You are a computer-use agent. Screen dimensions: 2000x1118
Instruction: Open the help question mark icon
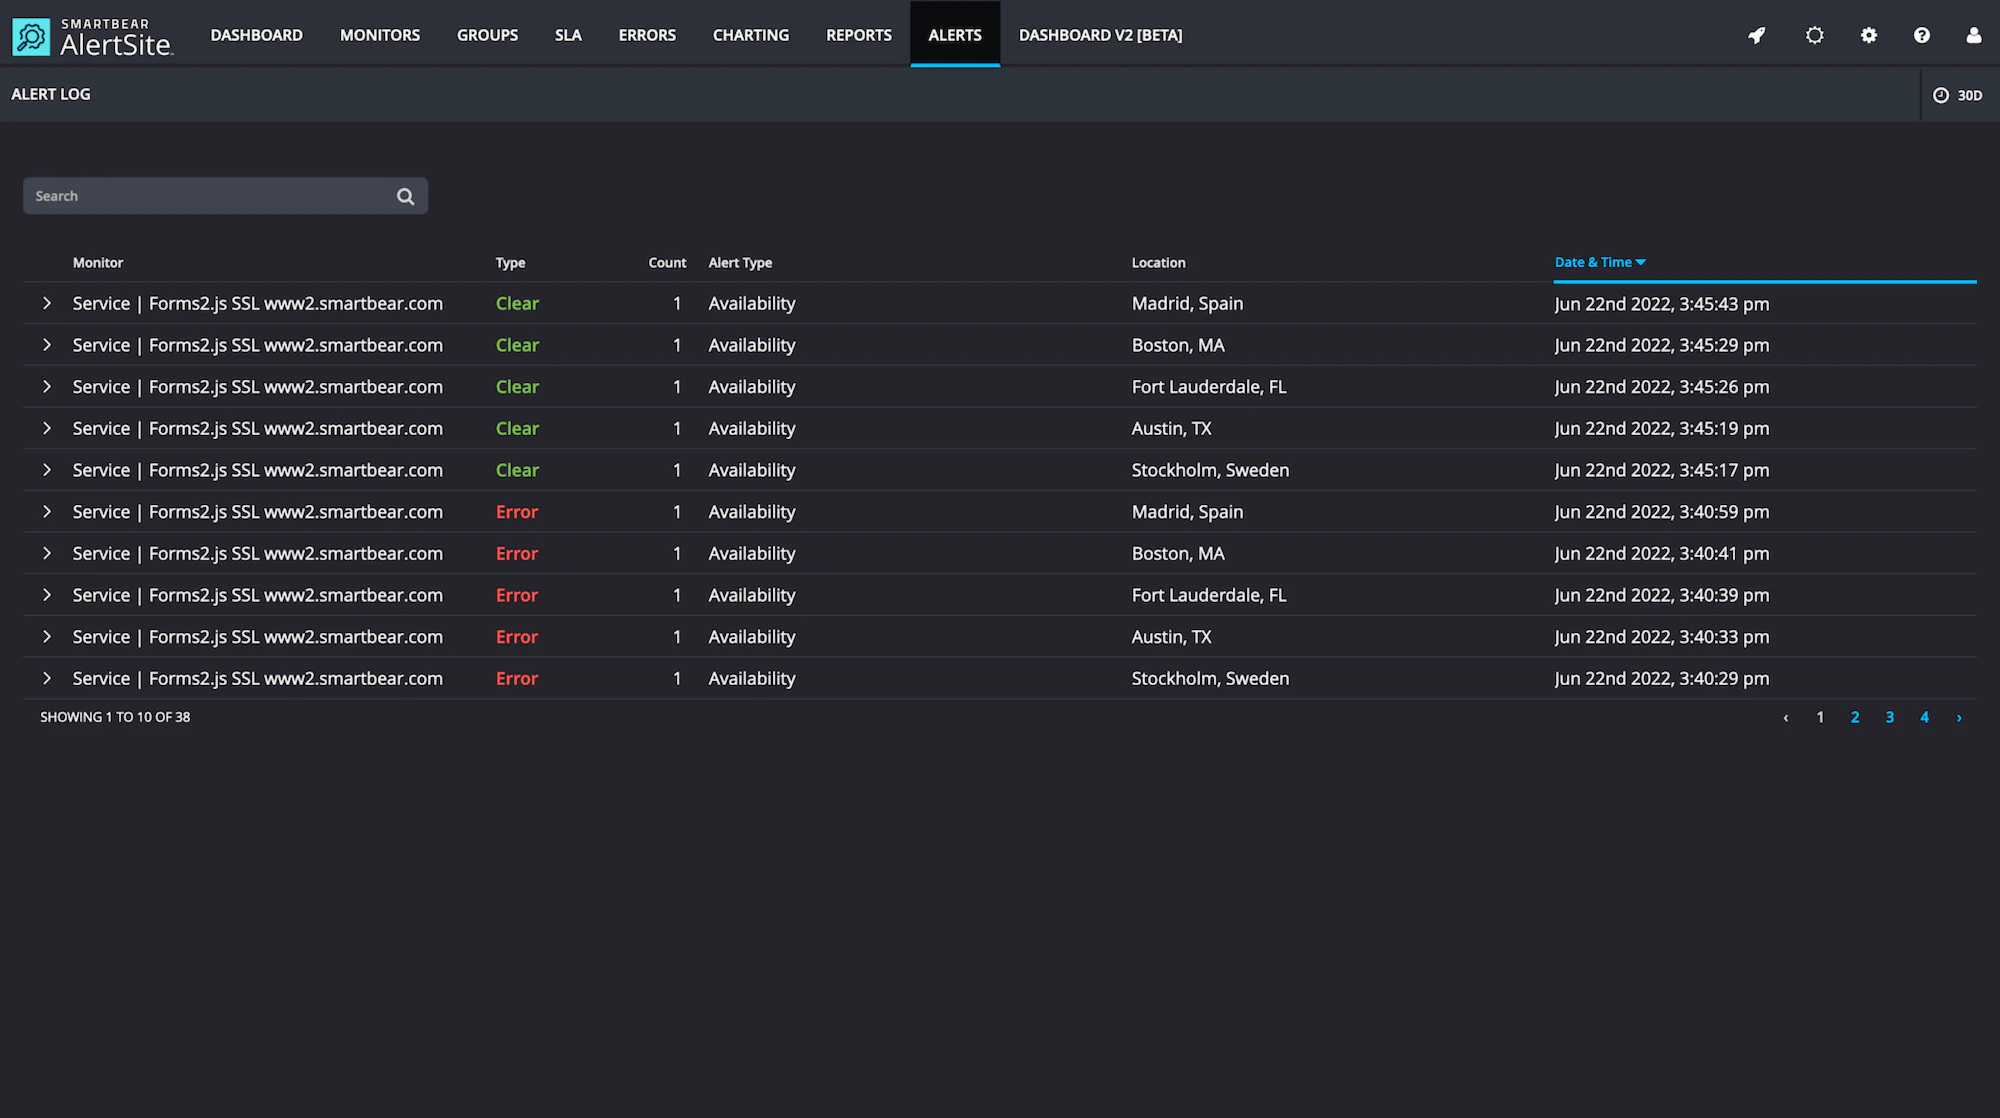pos(1922,35)
